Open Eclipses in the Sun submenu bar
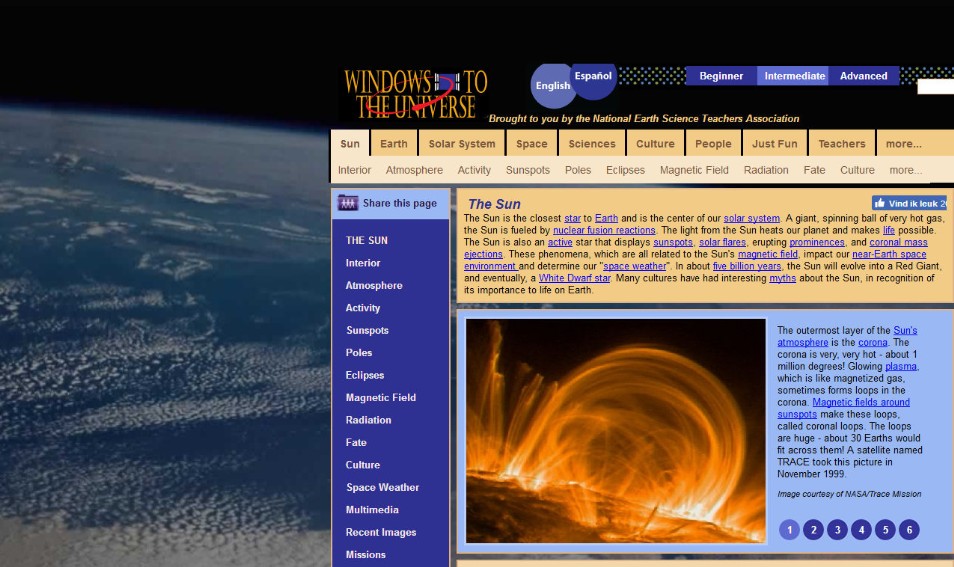 pyautogui.click(x=625, y=170)
